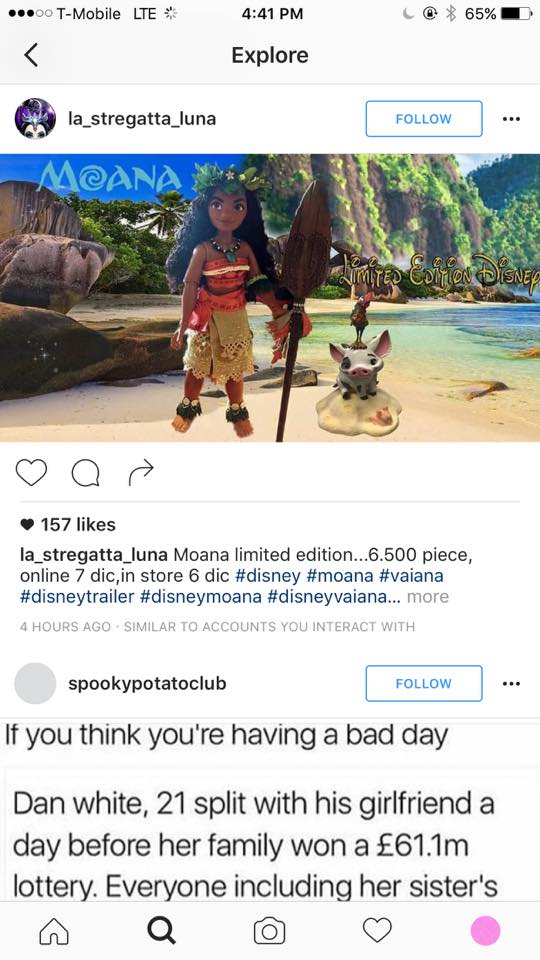This screenshot has width=540, height=960.
Task: Open the Camera tab
Action: coord(269,931)
